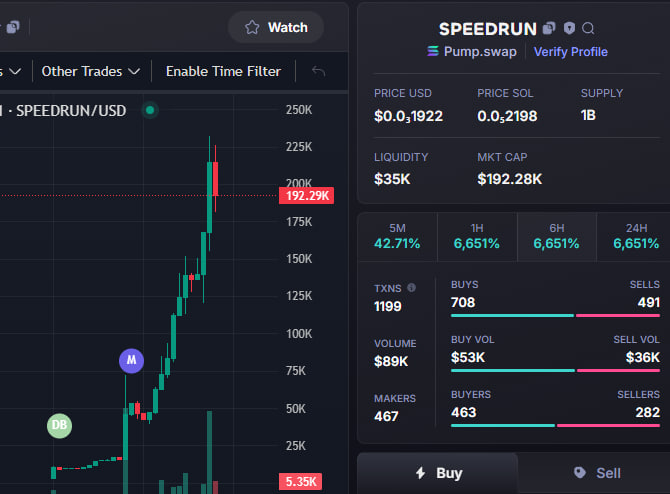
Task: Click the SUPPLY value 1B
Action: coord(588,115)
